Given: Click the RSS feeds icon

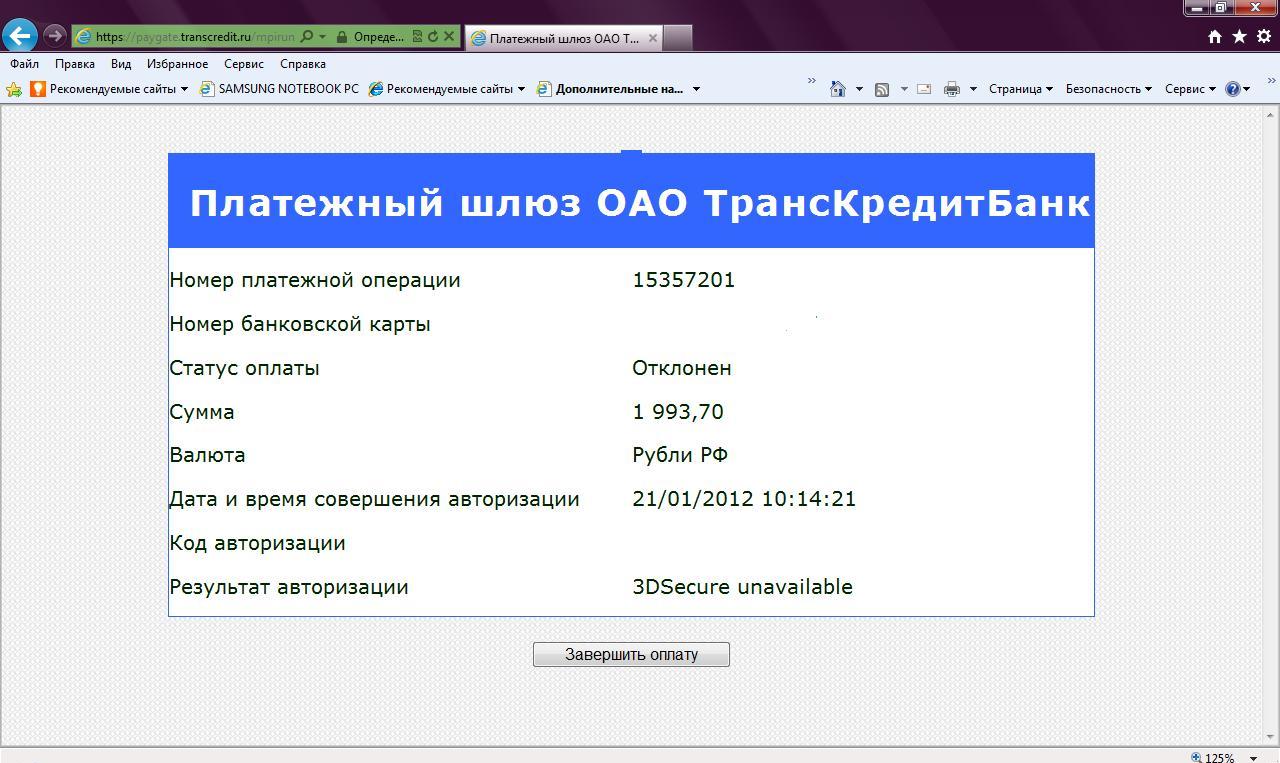Looking at the screenshot, I should (x=882, y=89).
